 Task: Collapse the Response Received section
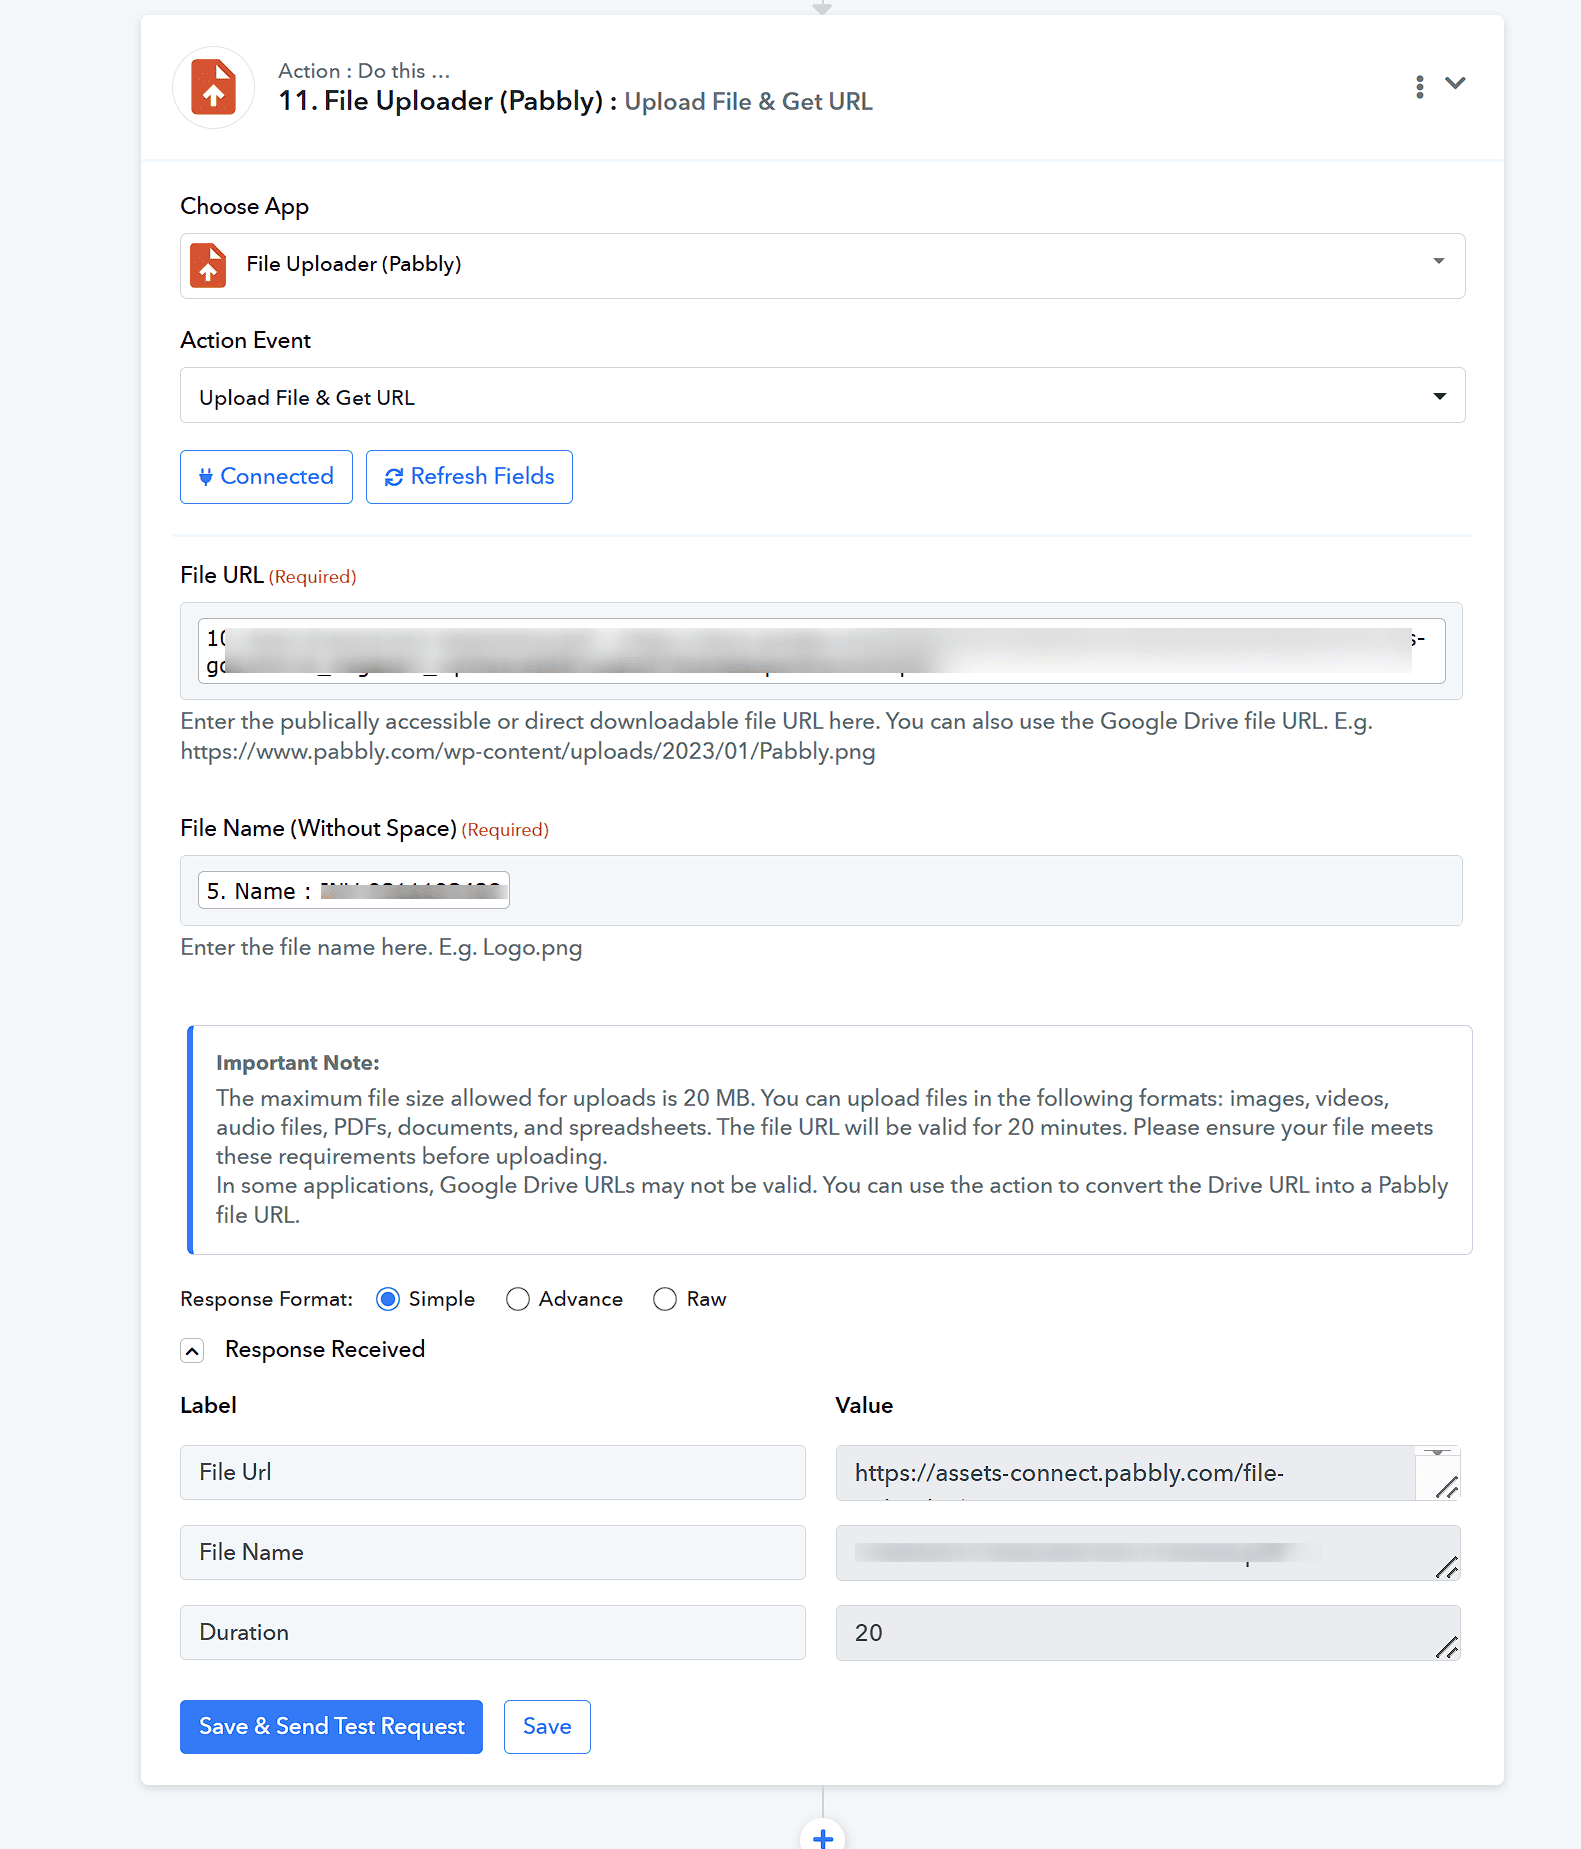(192, 1351)
